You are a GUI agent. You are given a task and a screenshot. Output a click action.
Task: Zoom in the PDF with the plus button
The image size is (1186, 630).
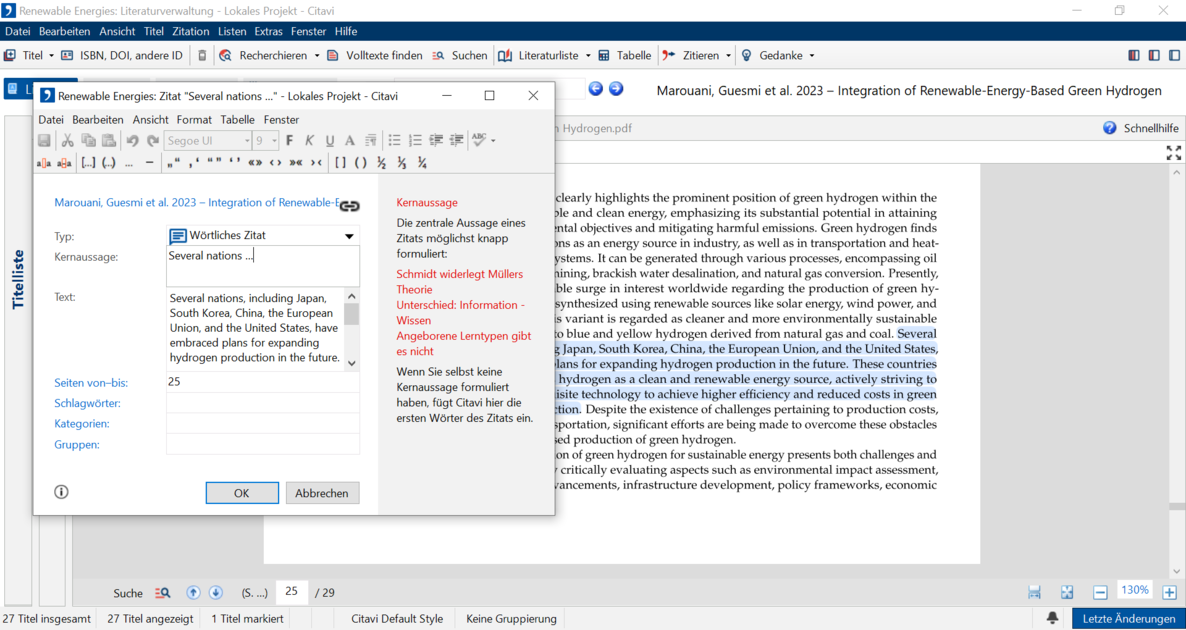[x=1169, y=592]
